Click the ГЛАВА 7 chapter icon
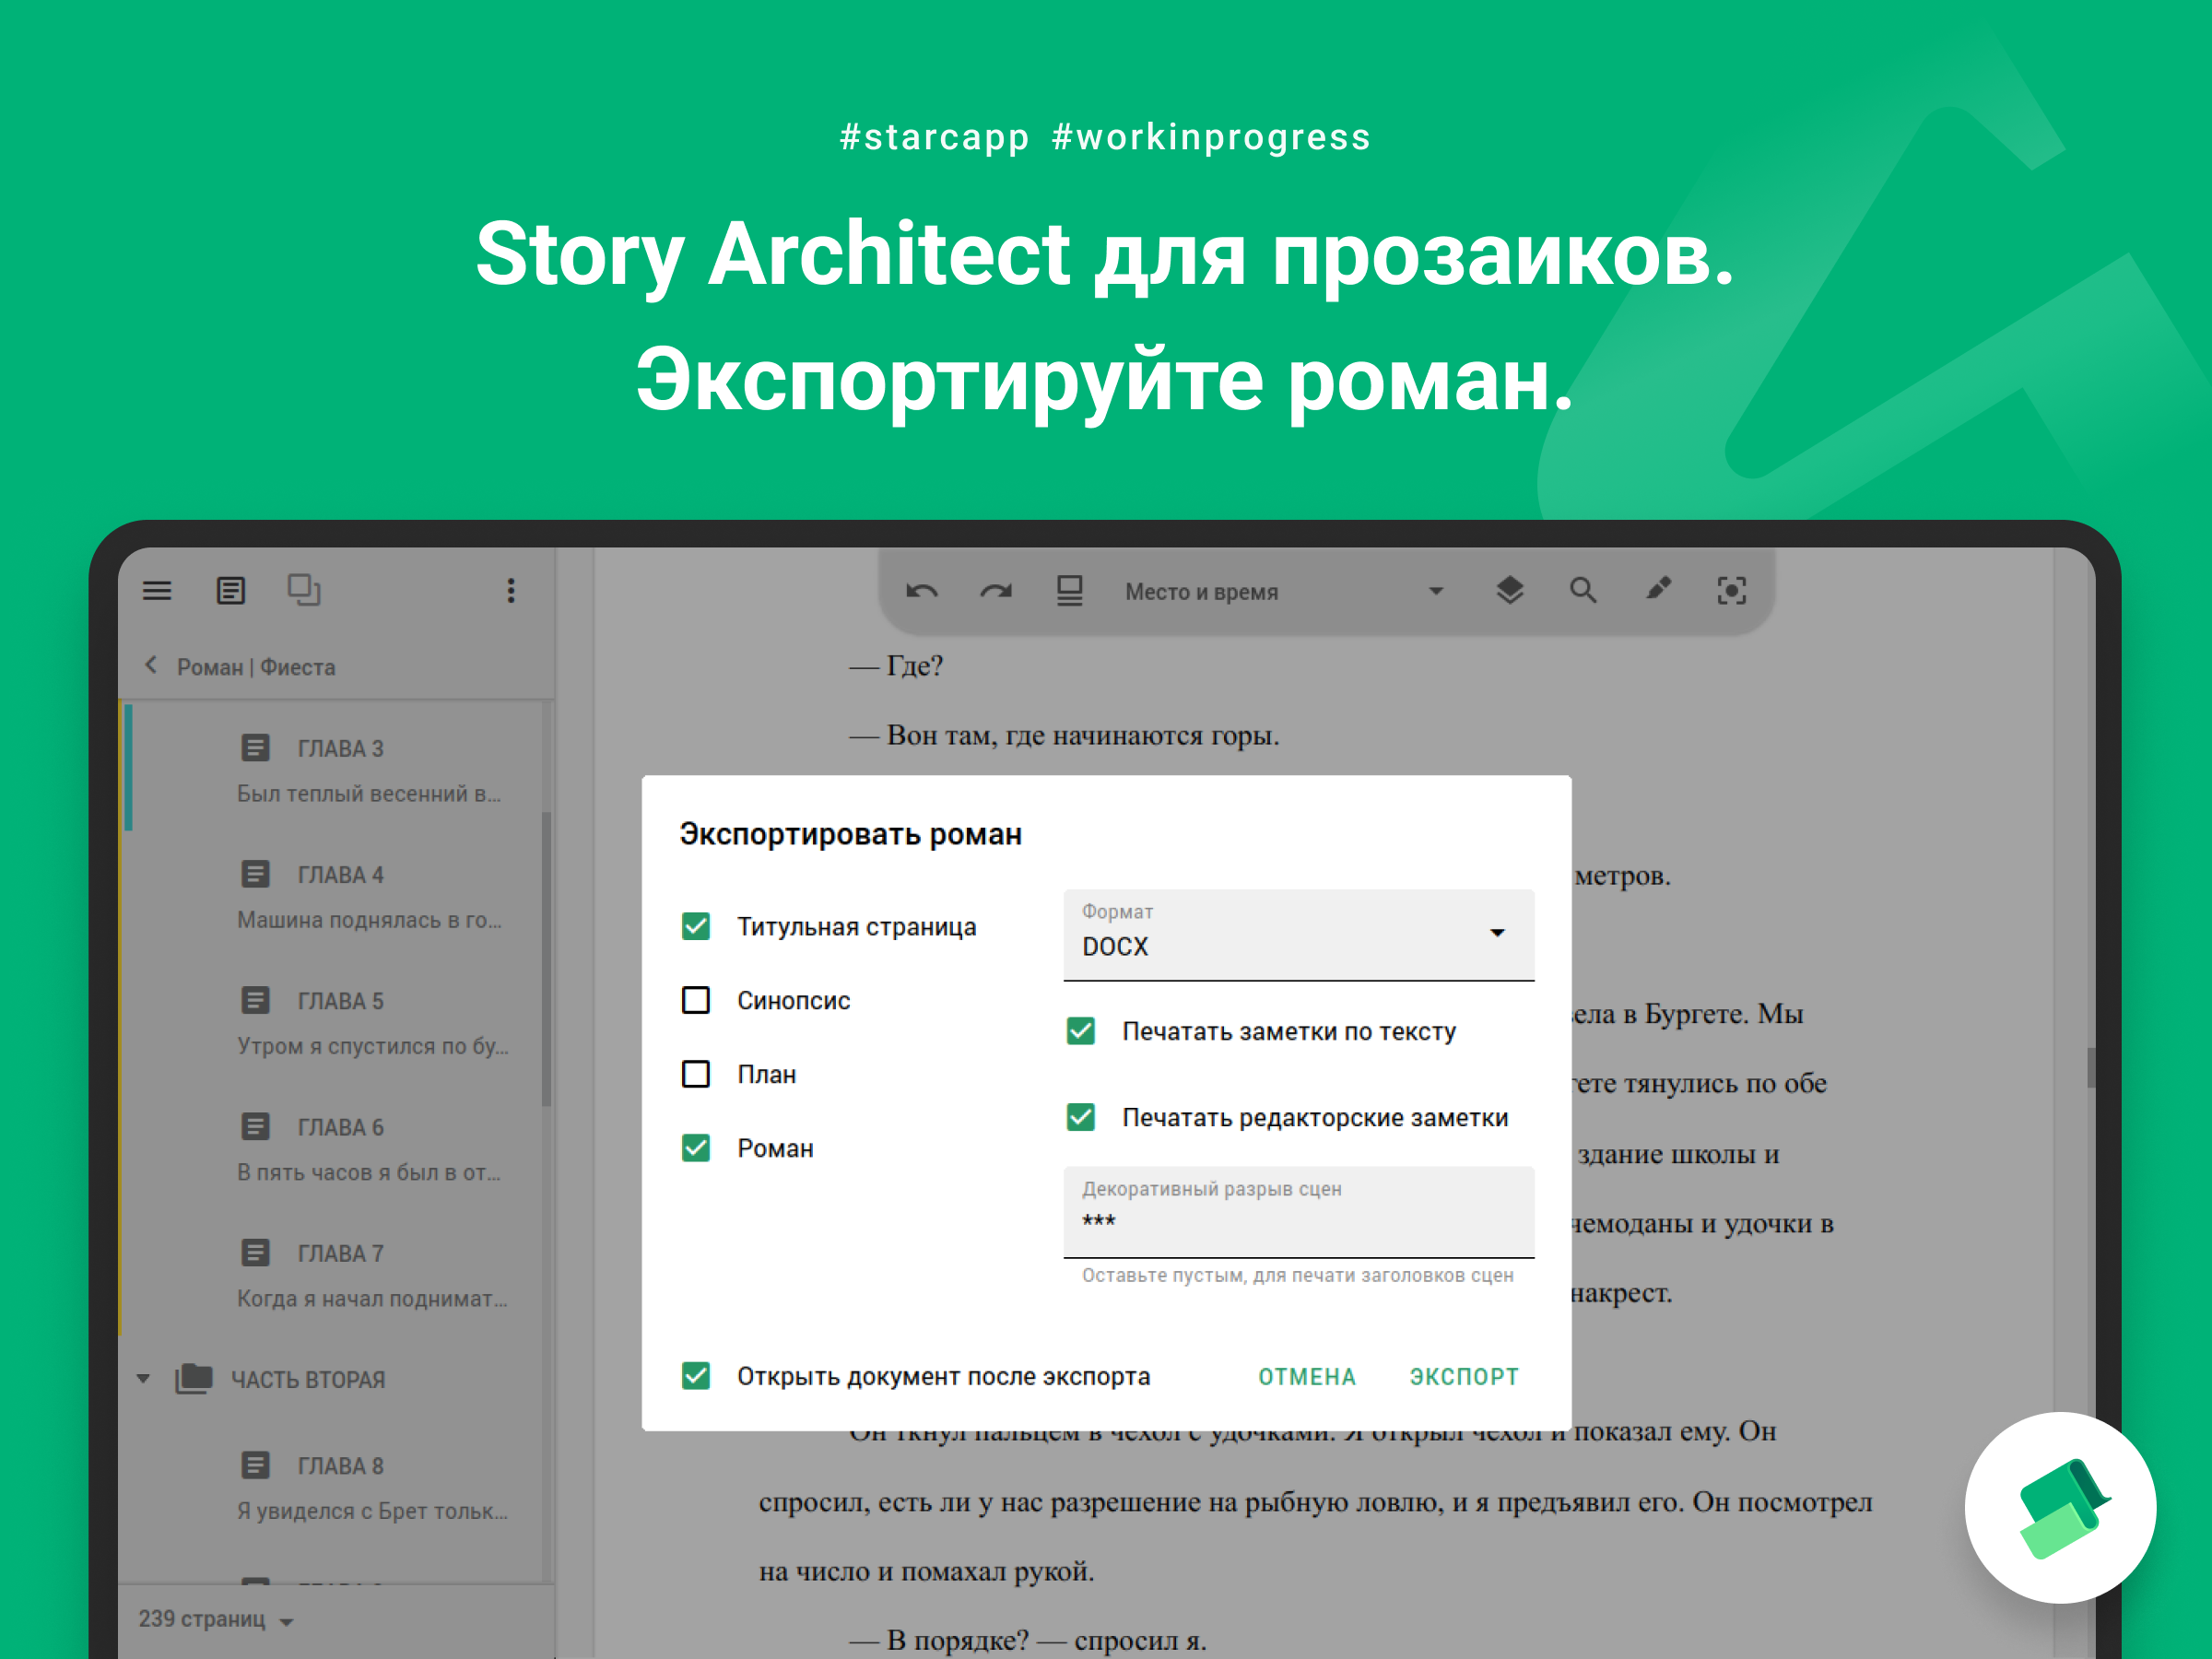Screen dimensions: 2212x1659 coord(255,1253)
